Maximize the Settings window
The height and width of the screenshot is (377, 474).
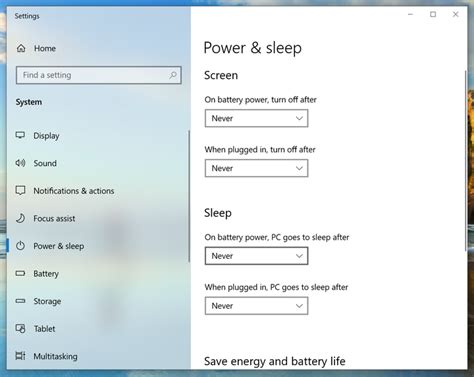pyautogui.click(x=433, y=14)
